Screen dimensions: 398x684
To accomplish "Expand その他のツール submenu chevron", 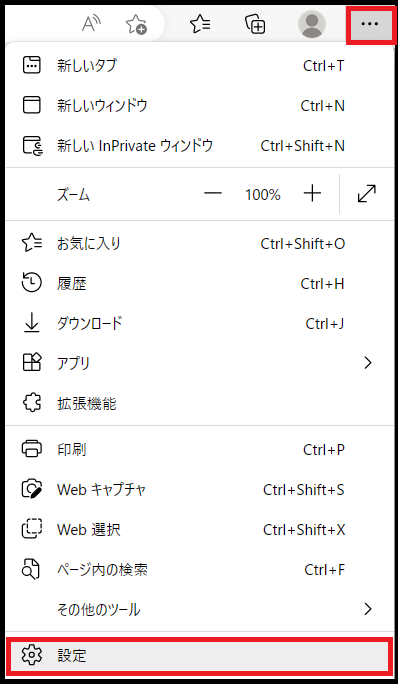I will point(368,609).
